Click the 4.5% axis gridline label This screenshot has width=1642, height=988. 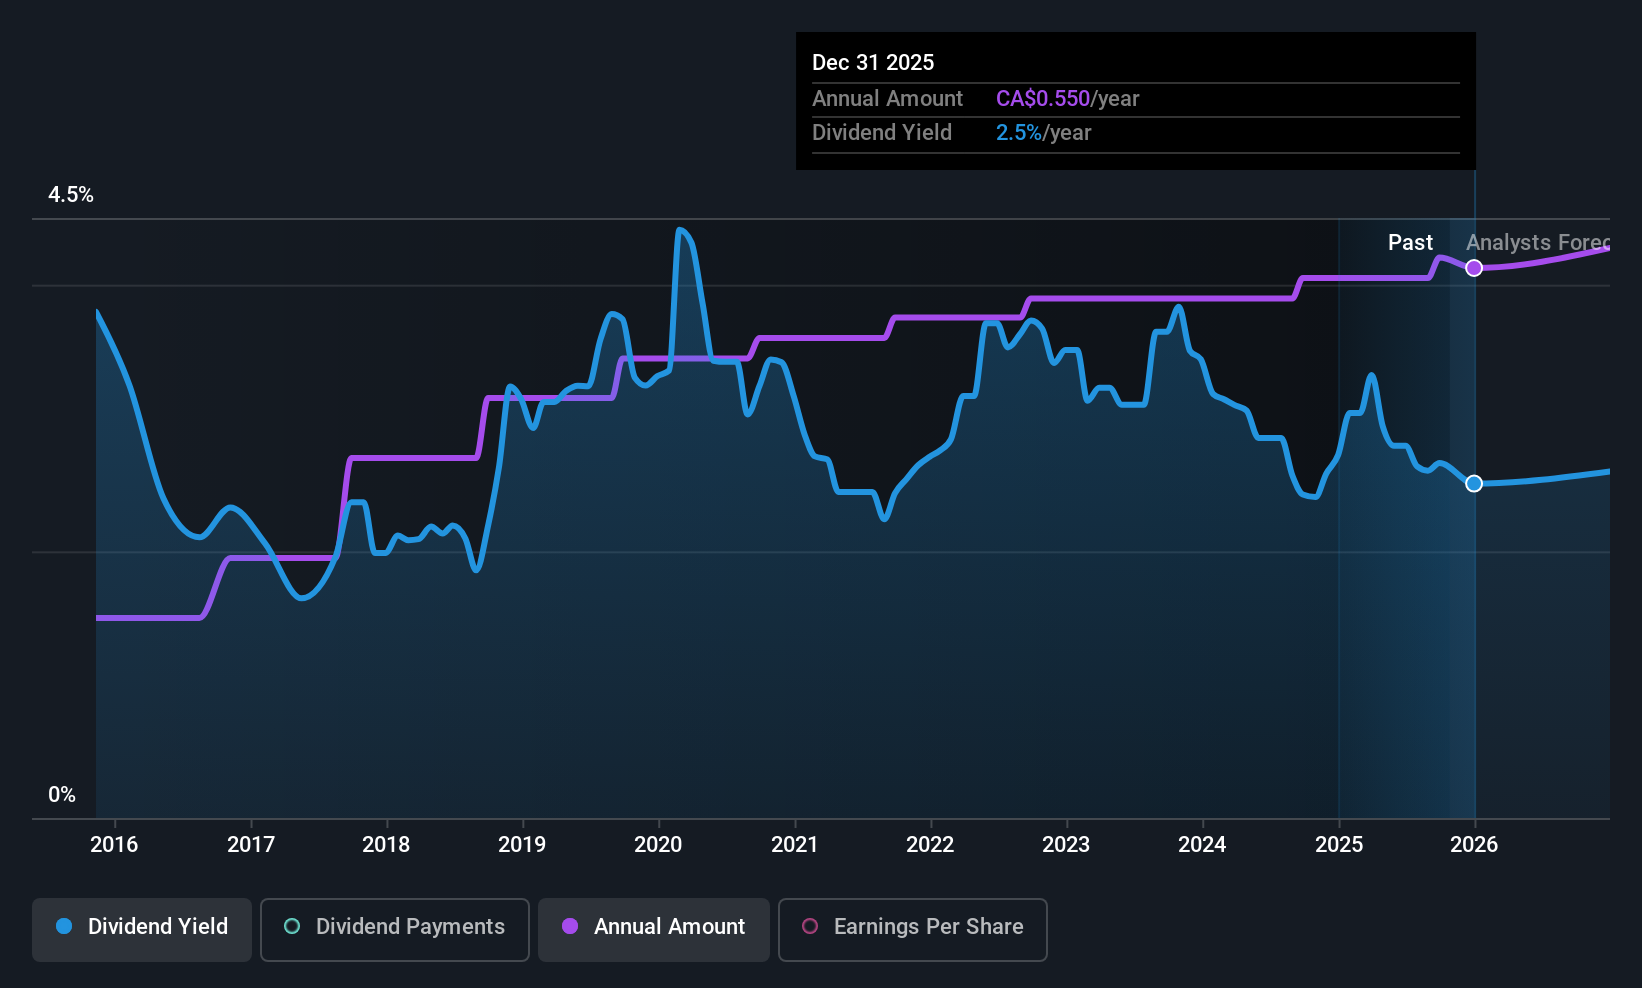tap(70, 195)
